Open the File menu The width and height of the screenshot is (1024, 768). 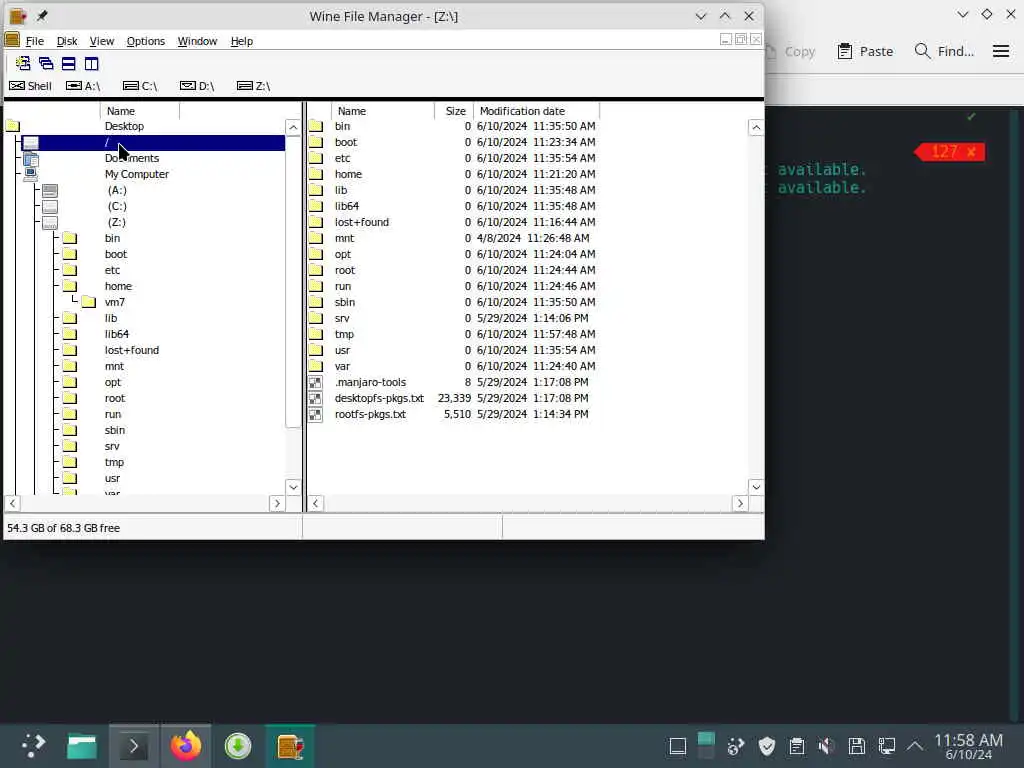pos(35,41)
